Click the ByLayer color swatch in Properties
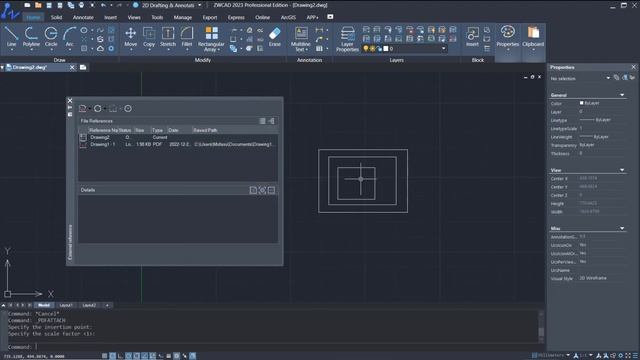Screen dimensions: 640x360 pos(582,103)
